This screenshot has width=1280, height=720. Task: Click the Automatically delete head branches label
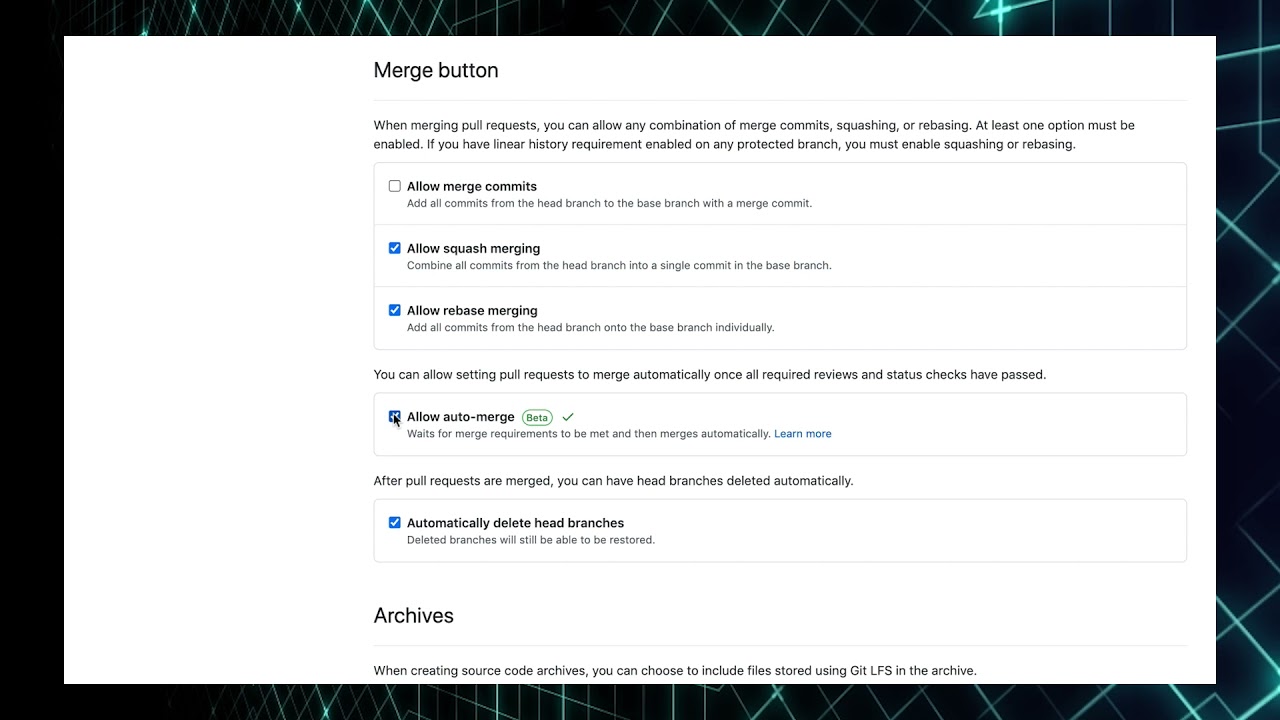(515, 523)
